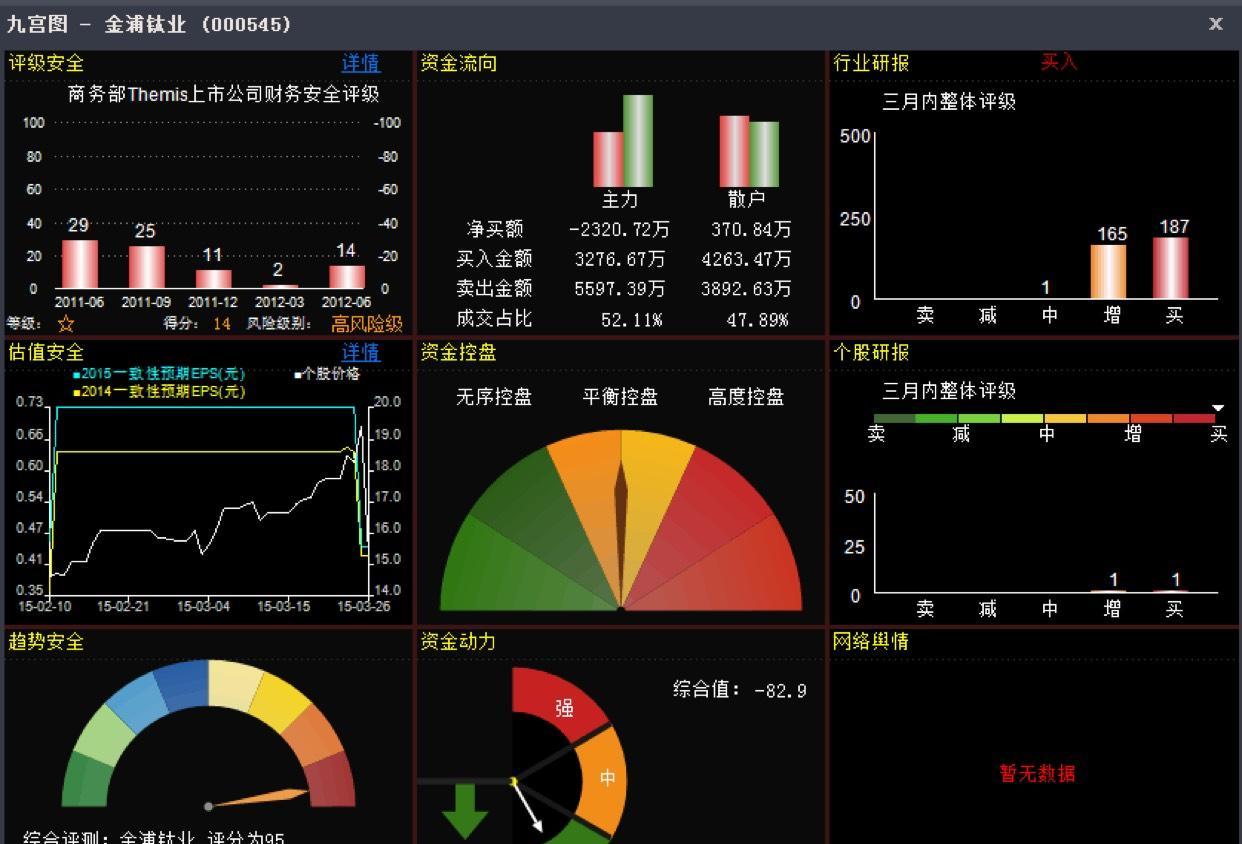
Task: Select the 评级安全 panel title
Action: pyautogui.click(x=46, y=63)
